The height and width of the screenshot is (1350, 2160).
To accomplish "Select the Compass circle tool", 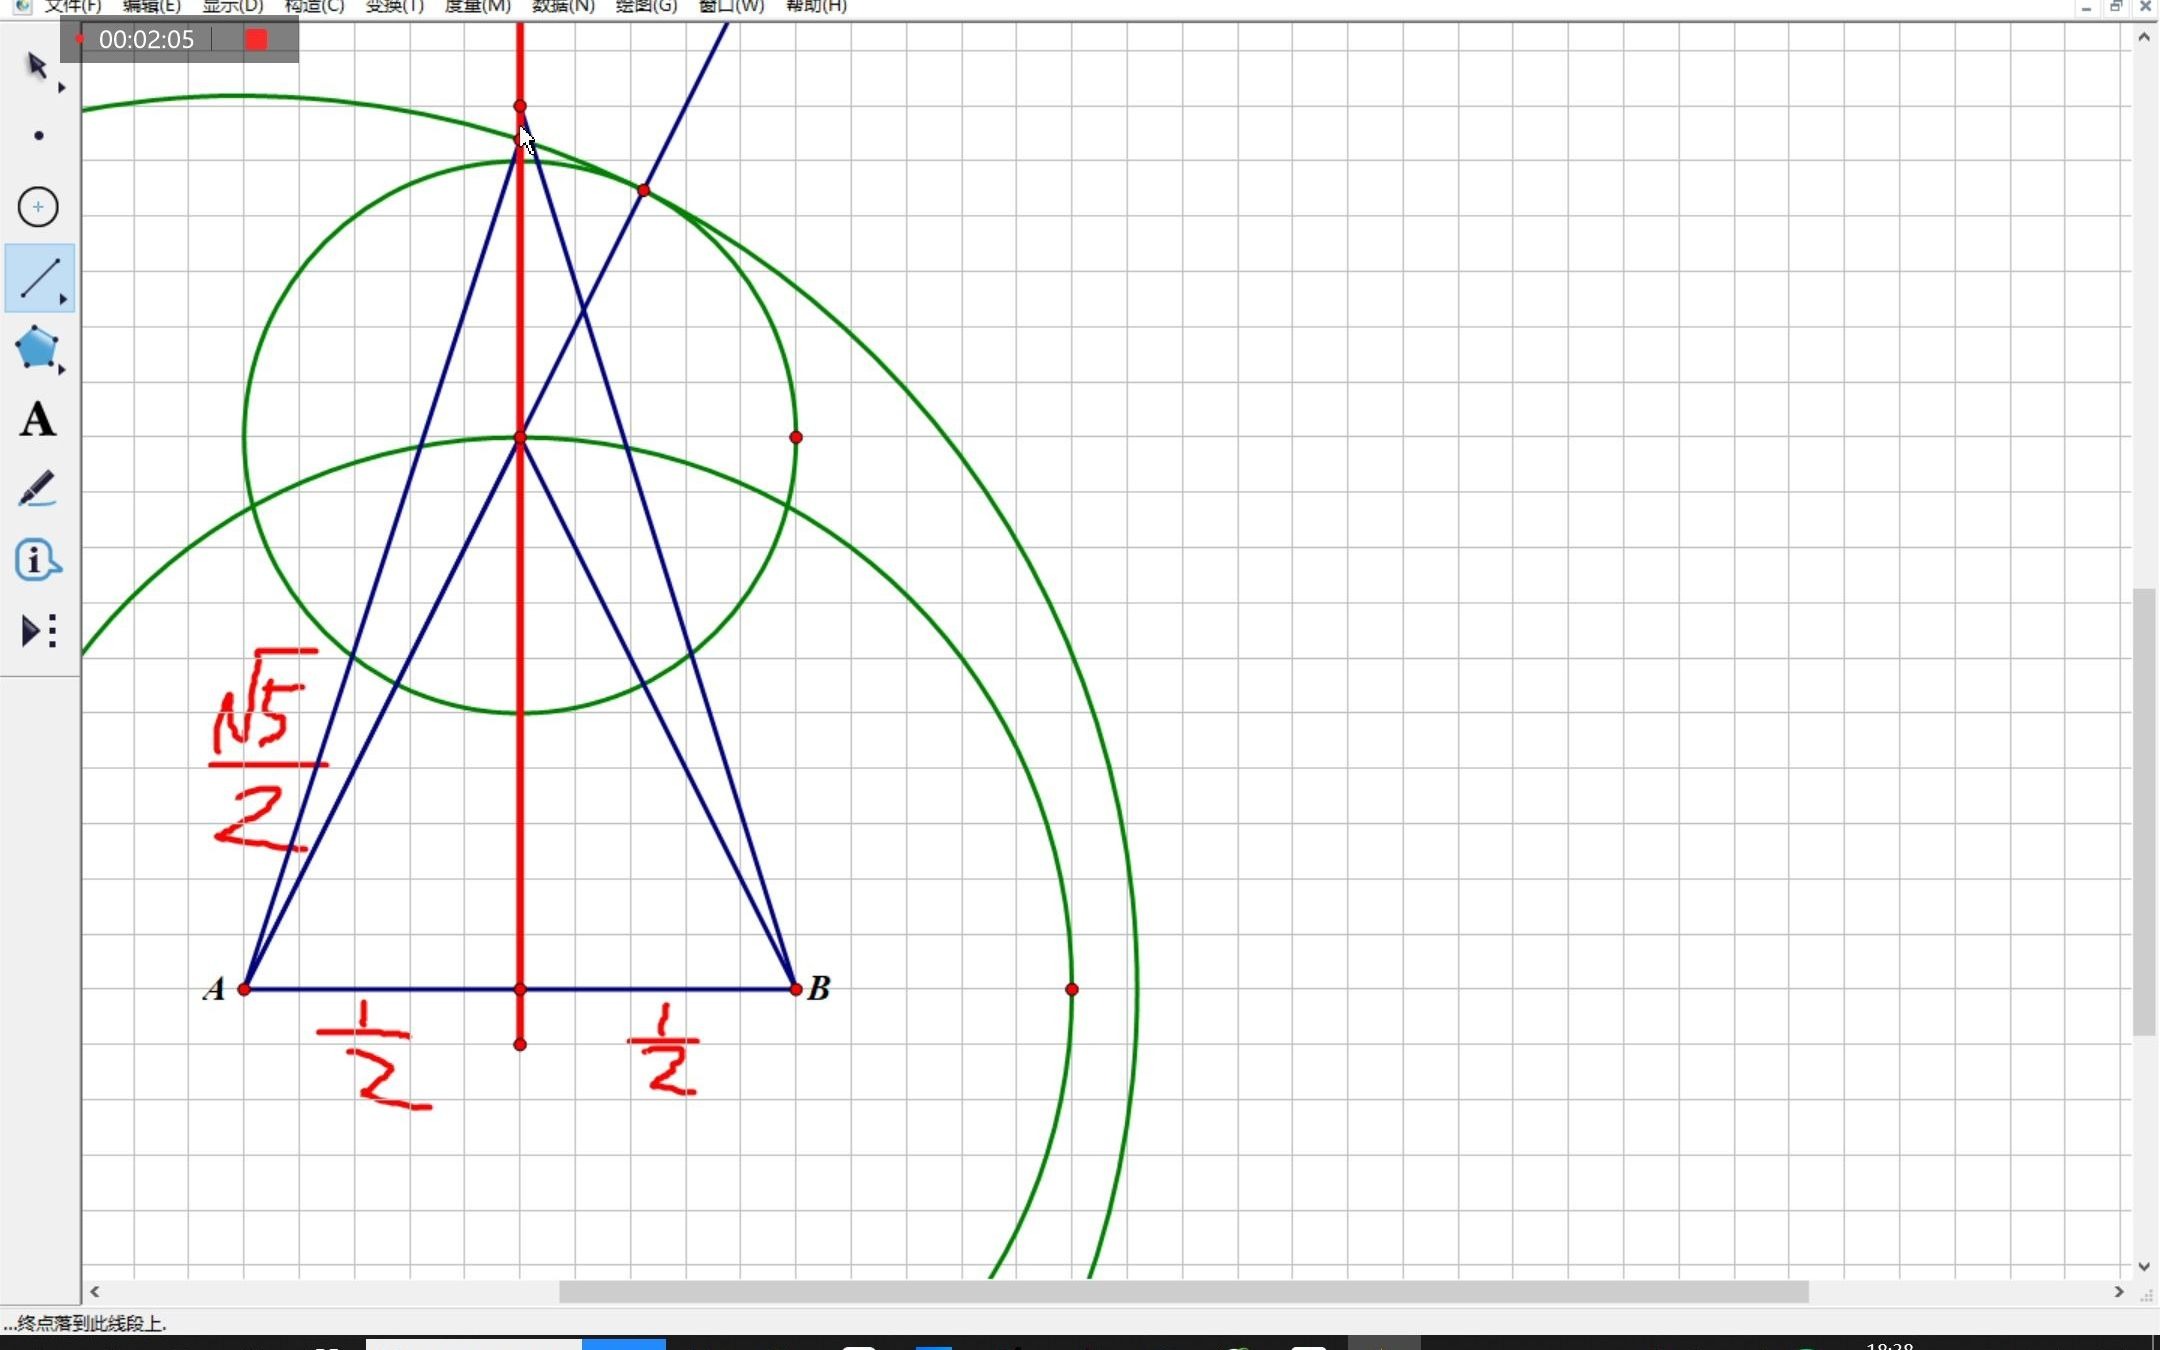I will click(x=38, y=207).
